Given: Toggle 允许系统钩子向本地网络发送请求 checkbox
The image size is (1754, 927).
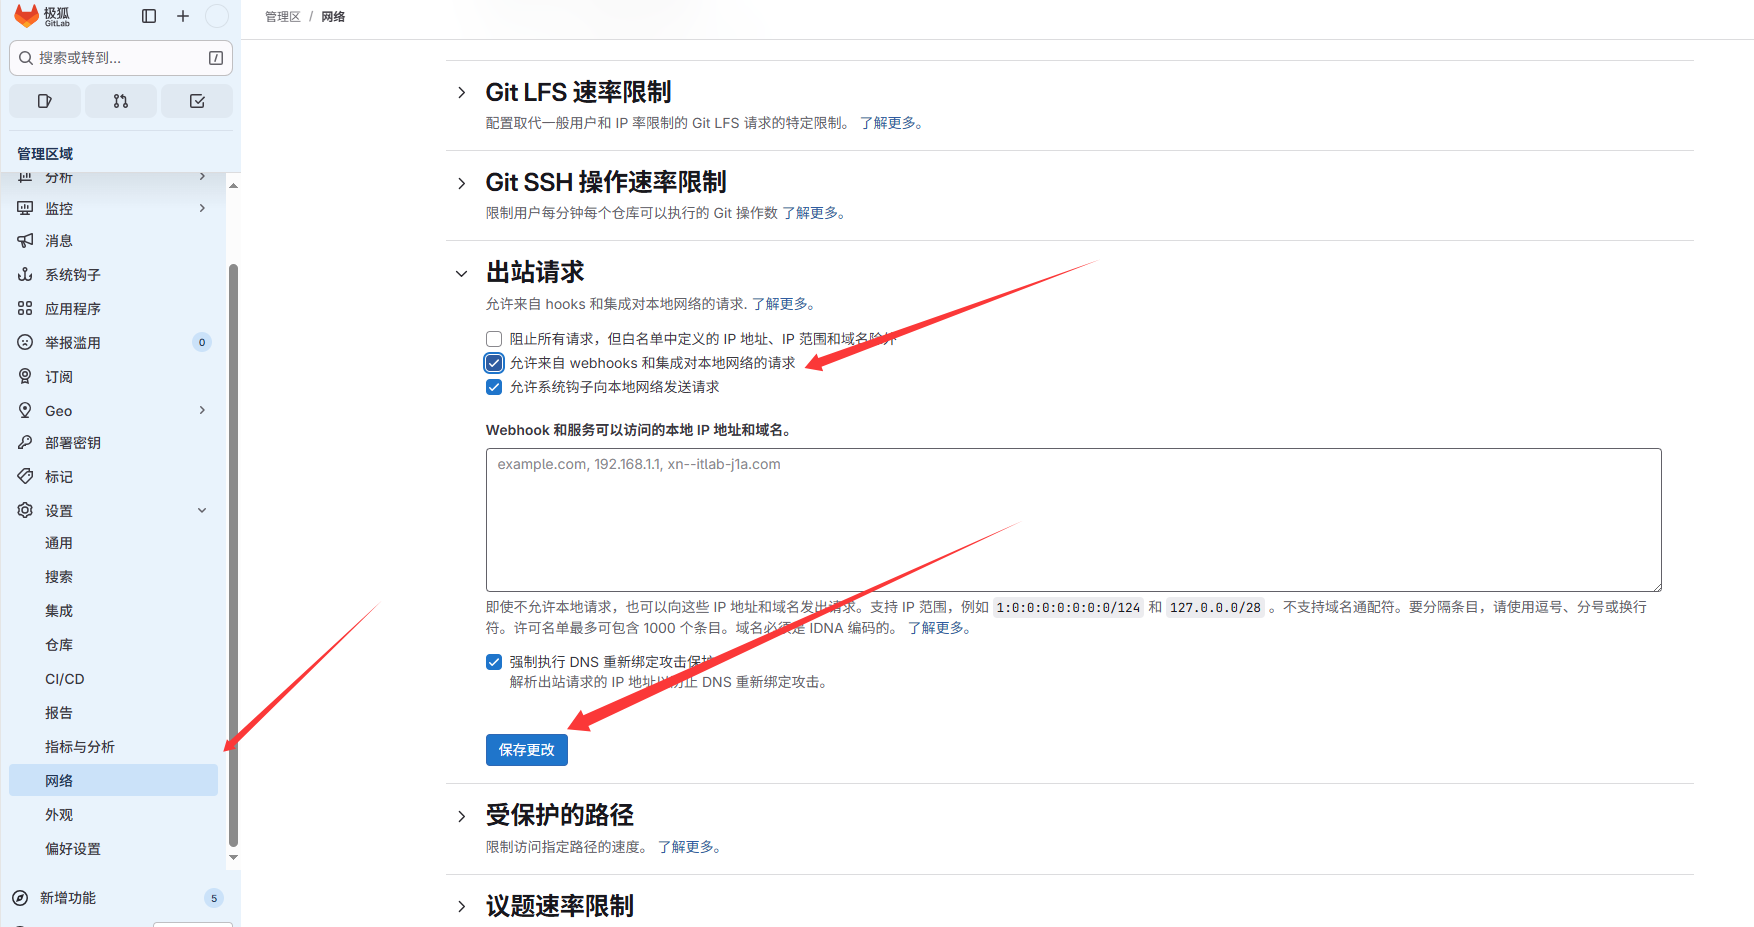Looking at the screenshot, I should (494, 387).
